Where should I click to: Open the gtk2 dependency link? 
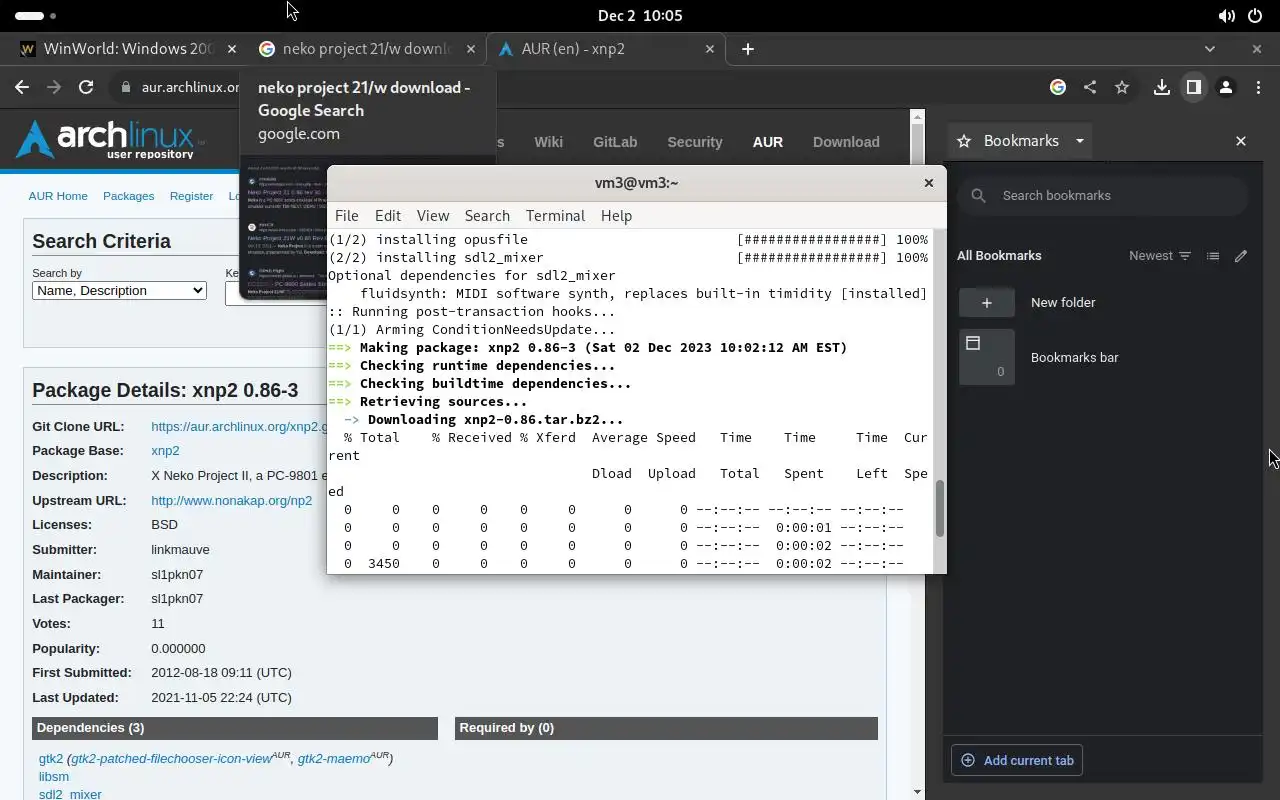coord(50,758)
